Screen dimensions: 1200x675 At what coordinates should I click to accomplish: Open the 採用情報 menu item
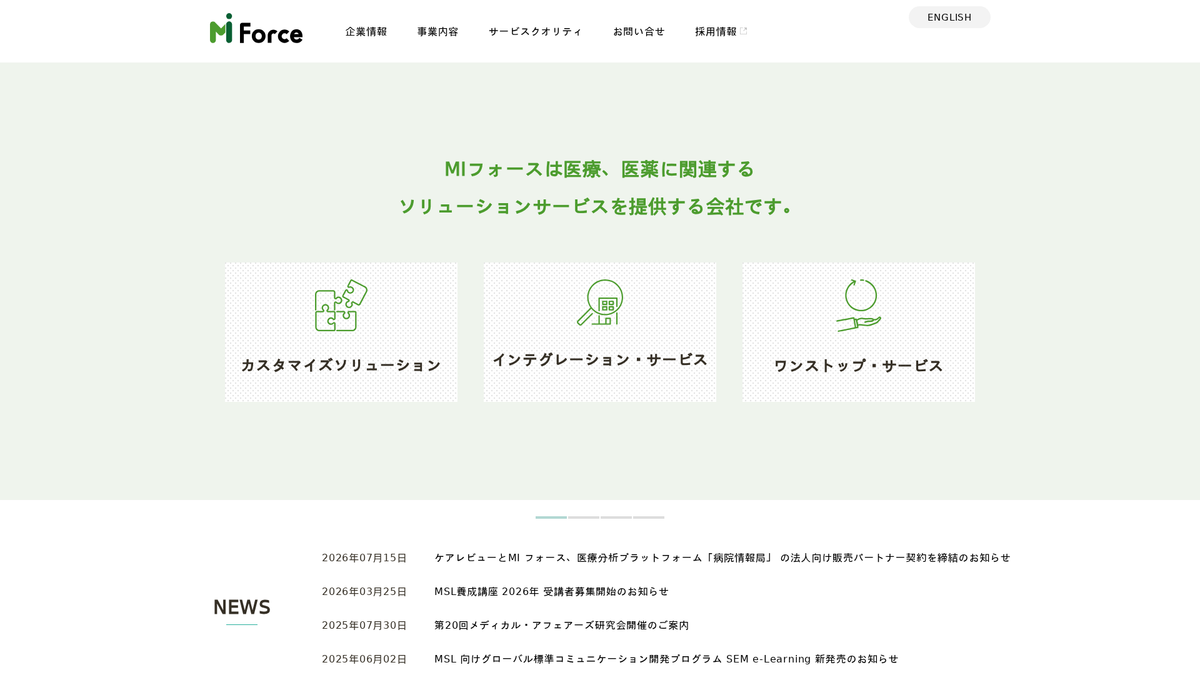716,31
